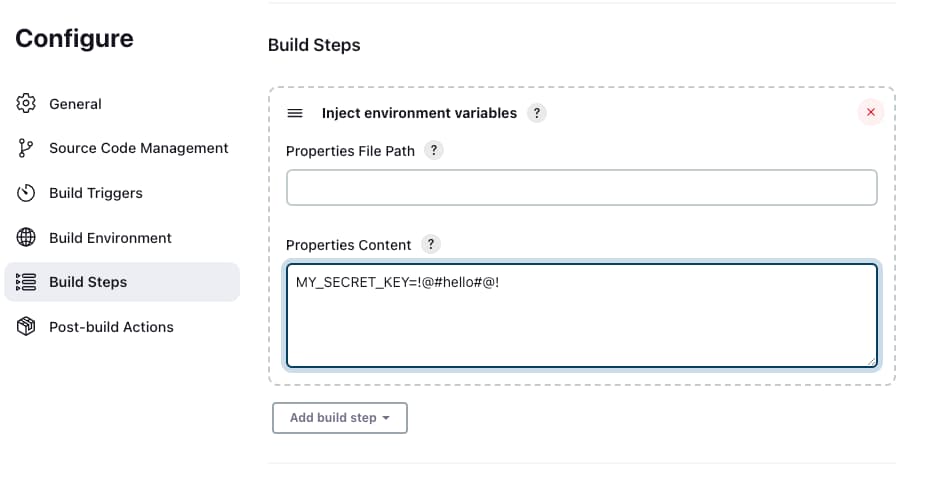The width and height of the screenshot is (926, 480).
Task: Open help for Inject environment variables
Action: (x=536, y=113)
